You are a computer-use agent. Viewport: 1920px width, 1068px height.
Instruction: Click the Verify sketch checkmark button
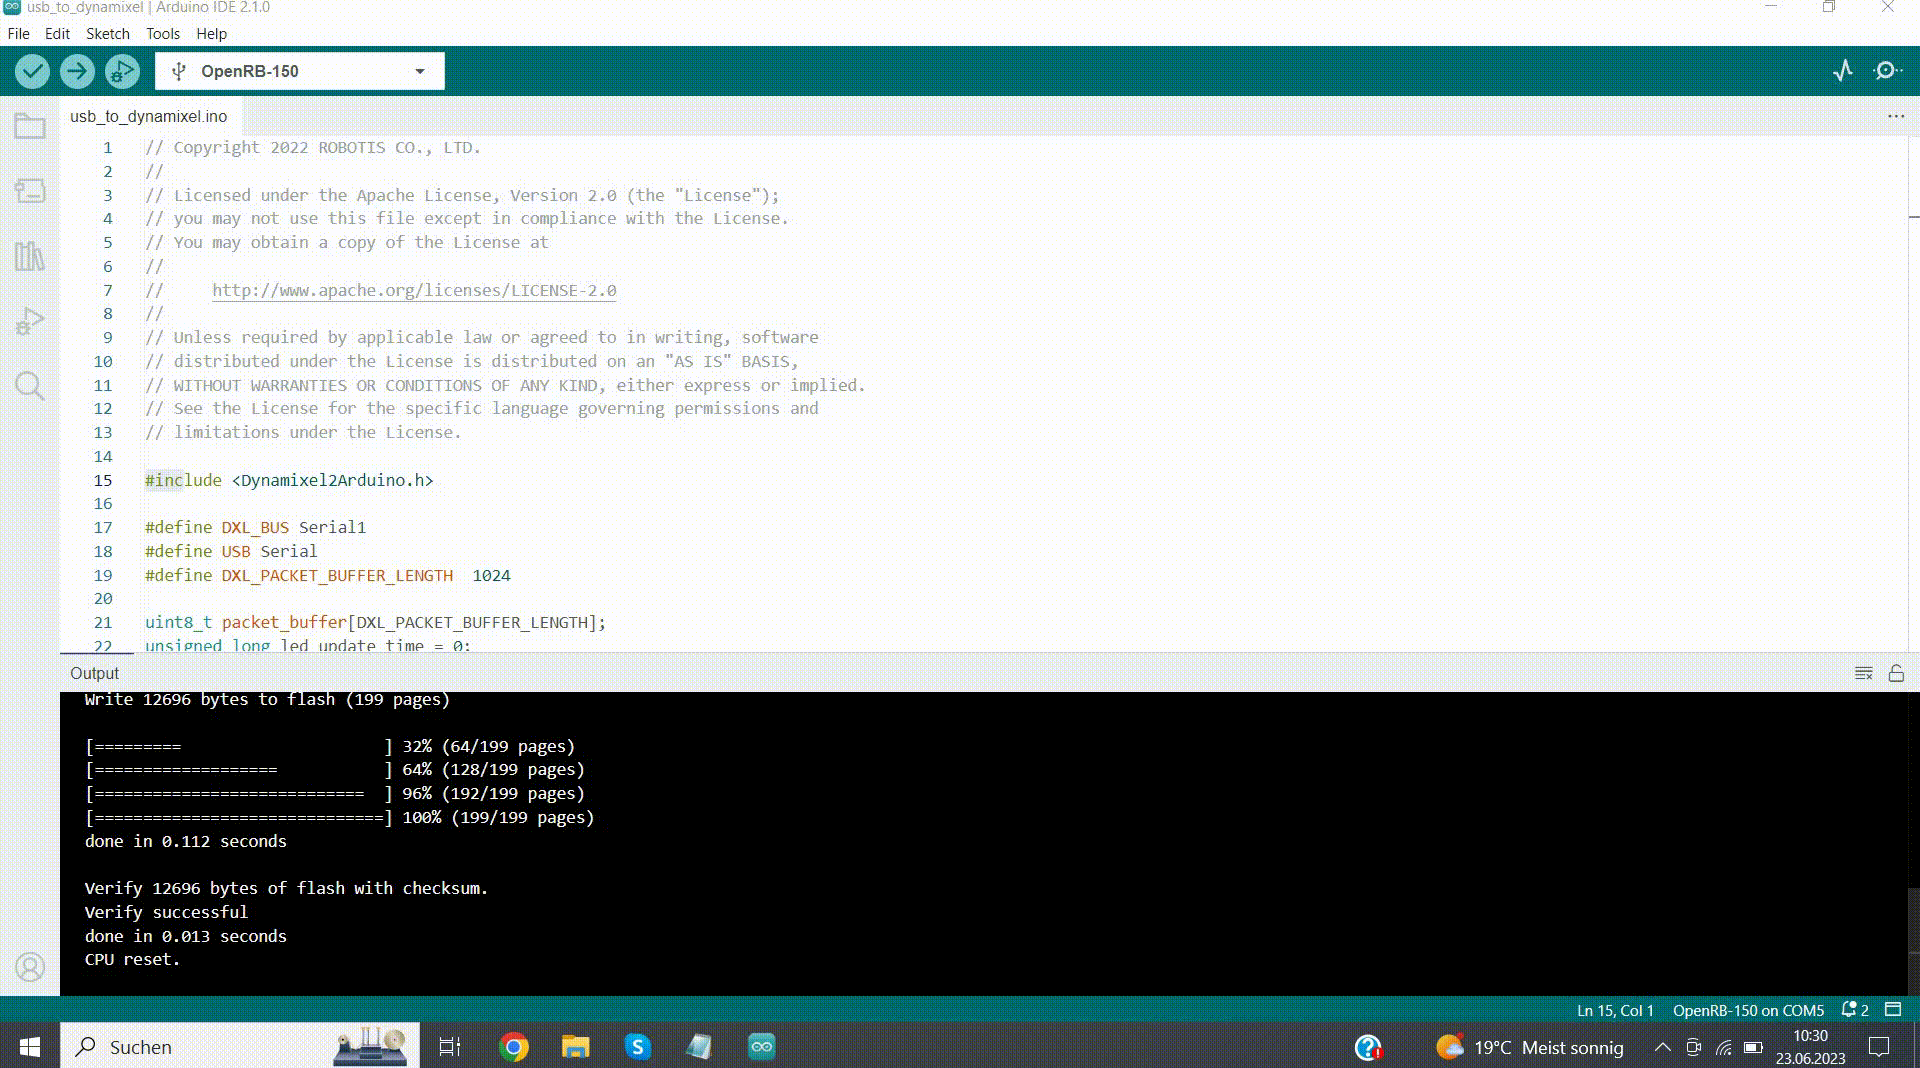click(32, 71)
